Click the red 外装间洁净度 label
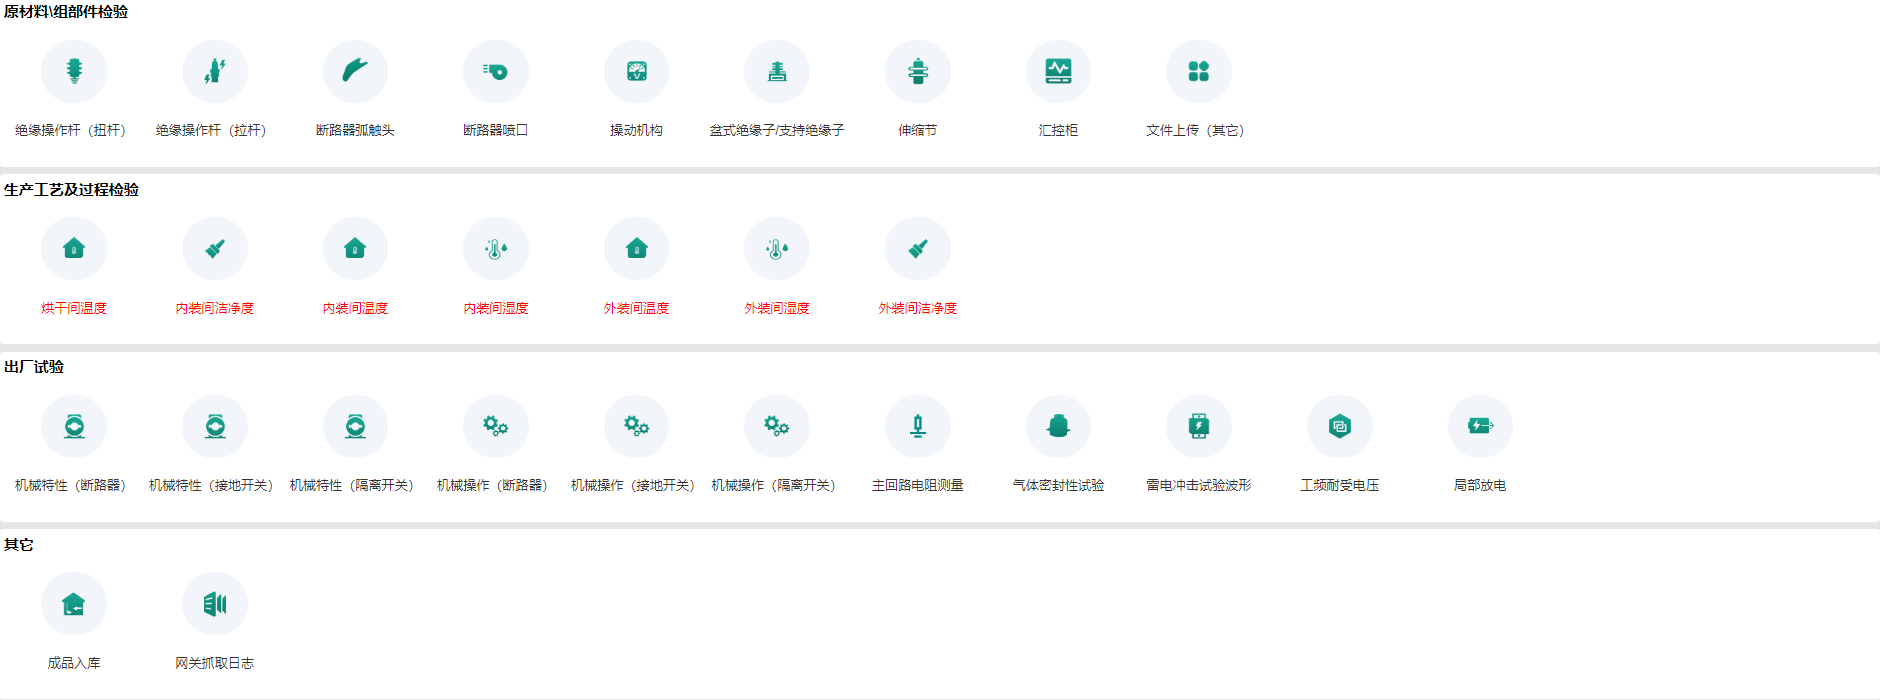Screen dimensions: 1880x700 917,308
